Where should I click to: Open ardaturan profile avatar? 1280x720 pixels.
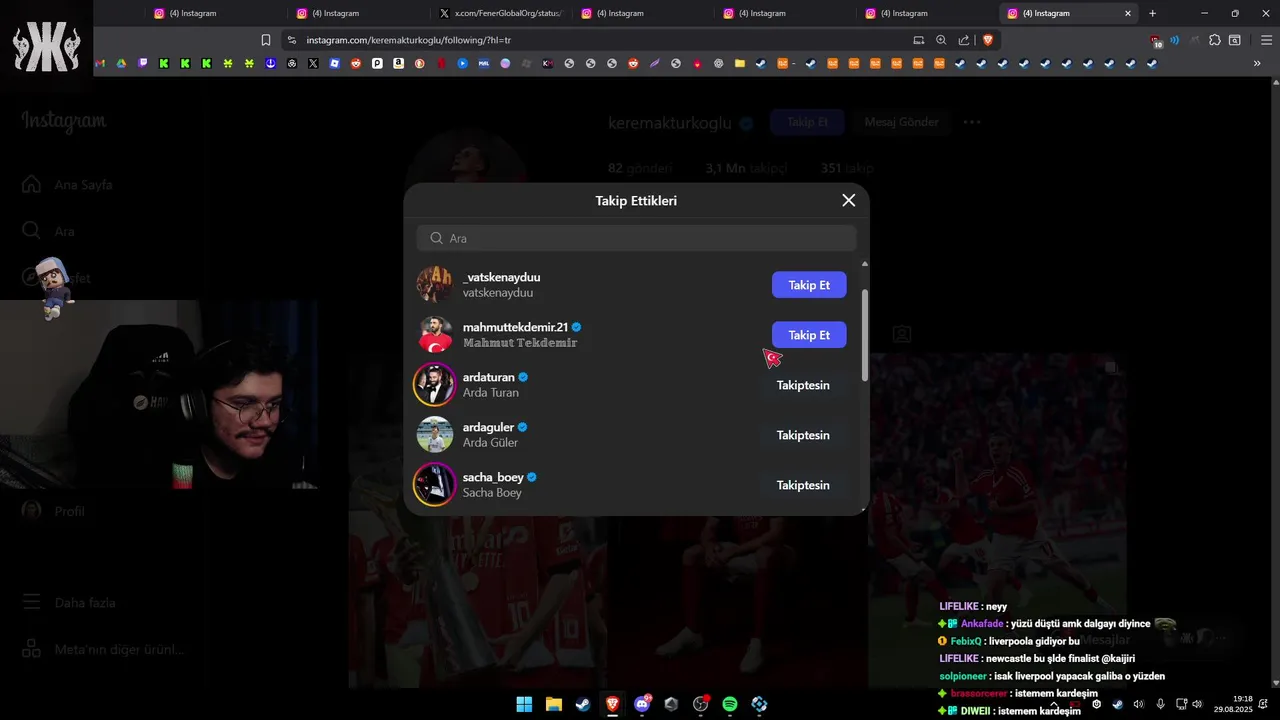[x=435, y=384]
